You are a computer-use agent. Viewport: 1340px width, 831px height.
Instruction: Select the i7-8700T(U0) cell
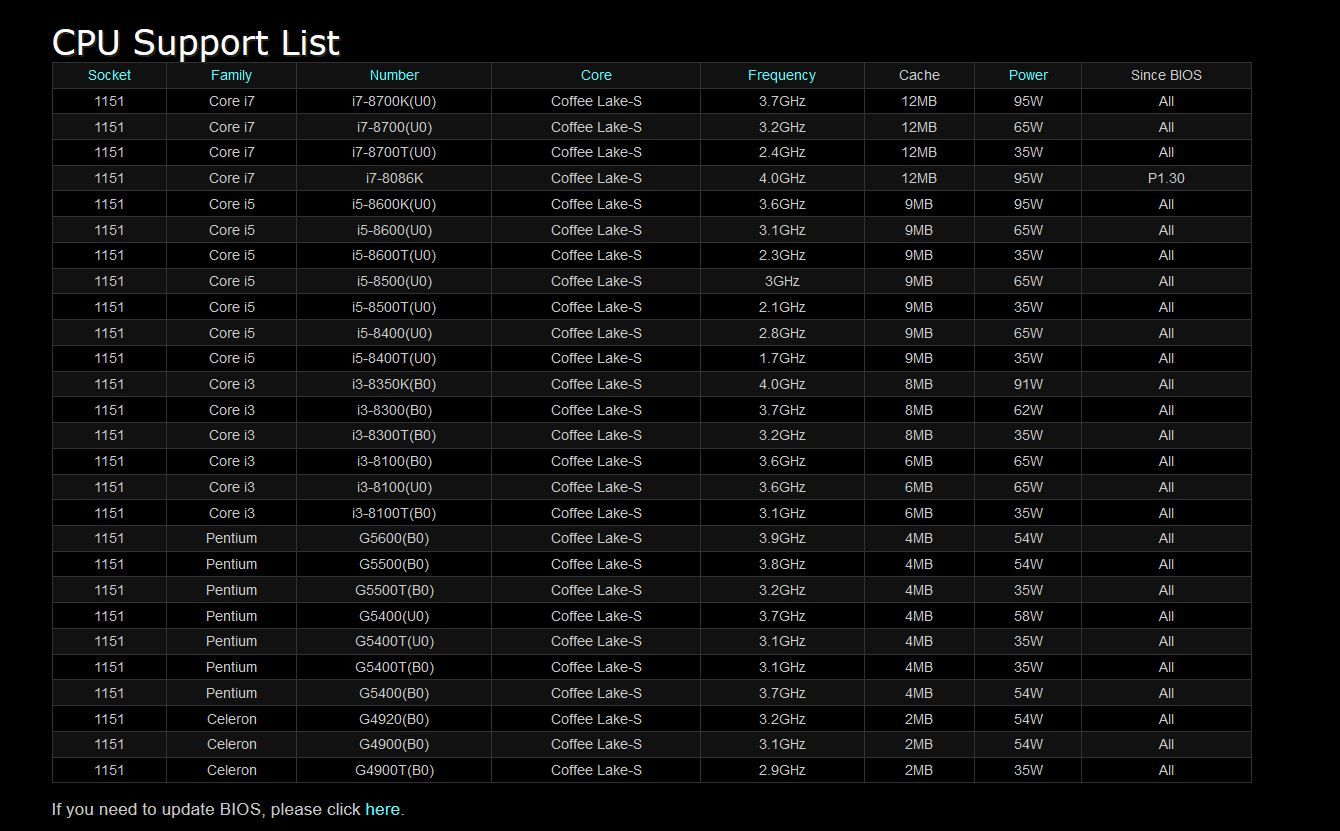[x=394, y=152]
